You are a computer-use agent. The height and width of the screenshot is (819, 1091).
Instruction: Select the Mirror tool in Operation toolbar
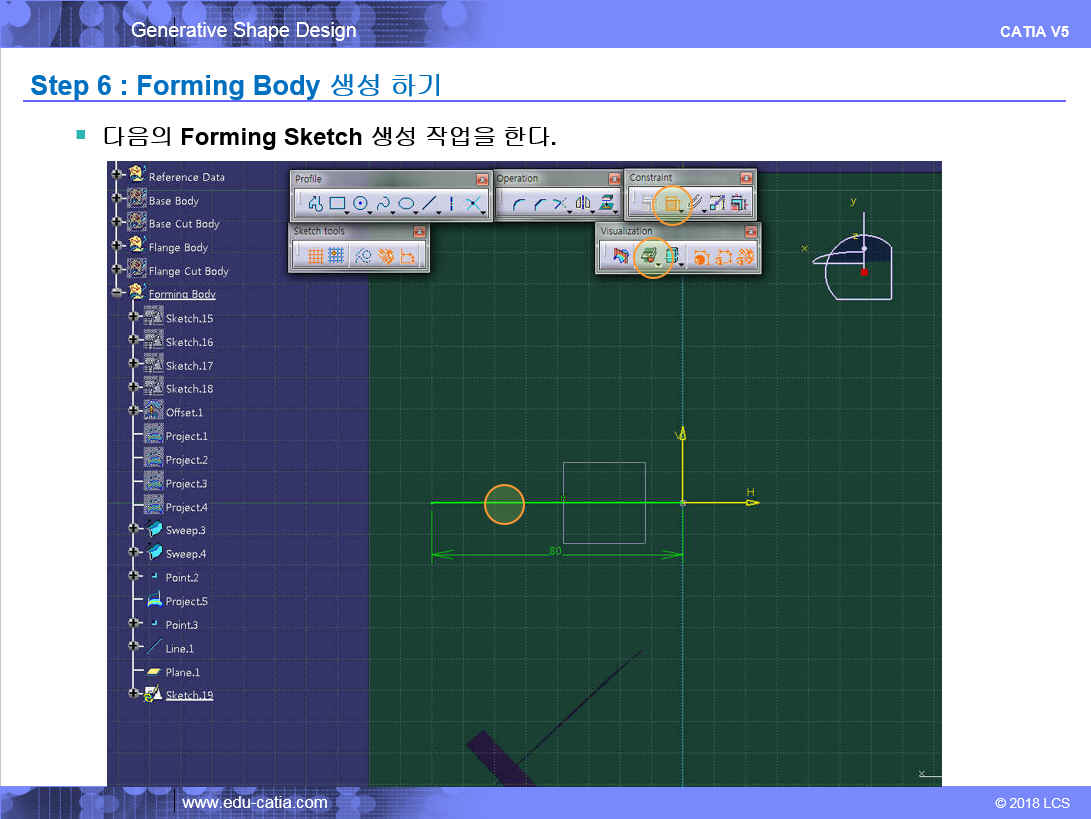coord(582,204)
